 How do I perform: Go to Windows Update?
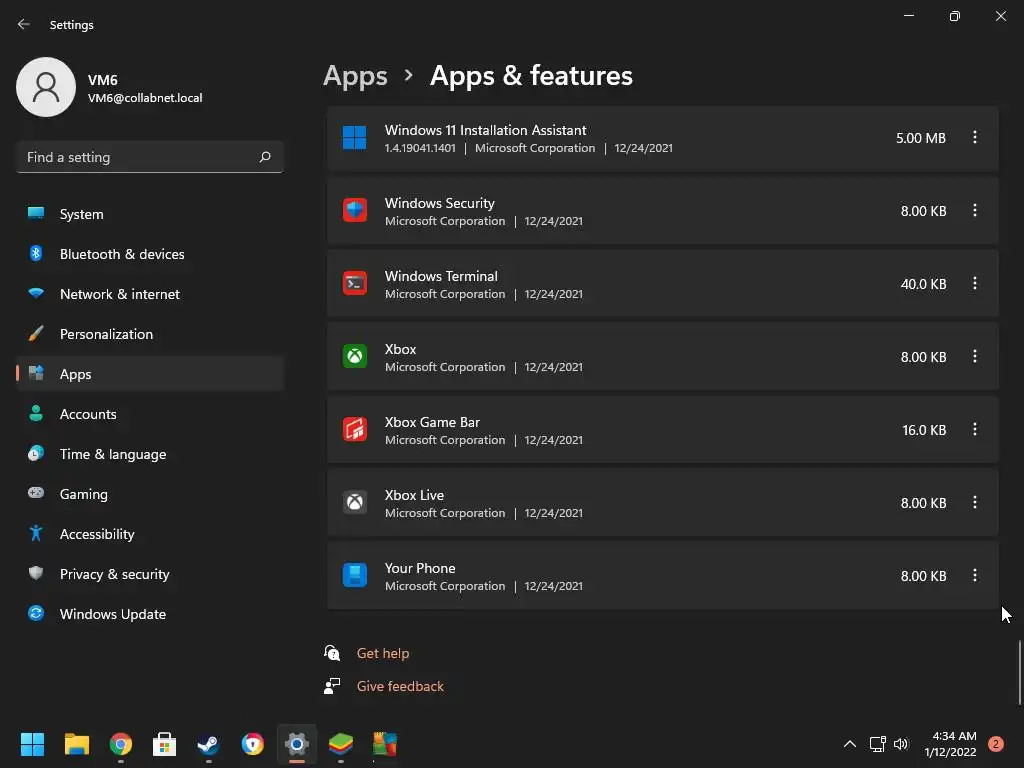(150, 614)
